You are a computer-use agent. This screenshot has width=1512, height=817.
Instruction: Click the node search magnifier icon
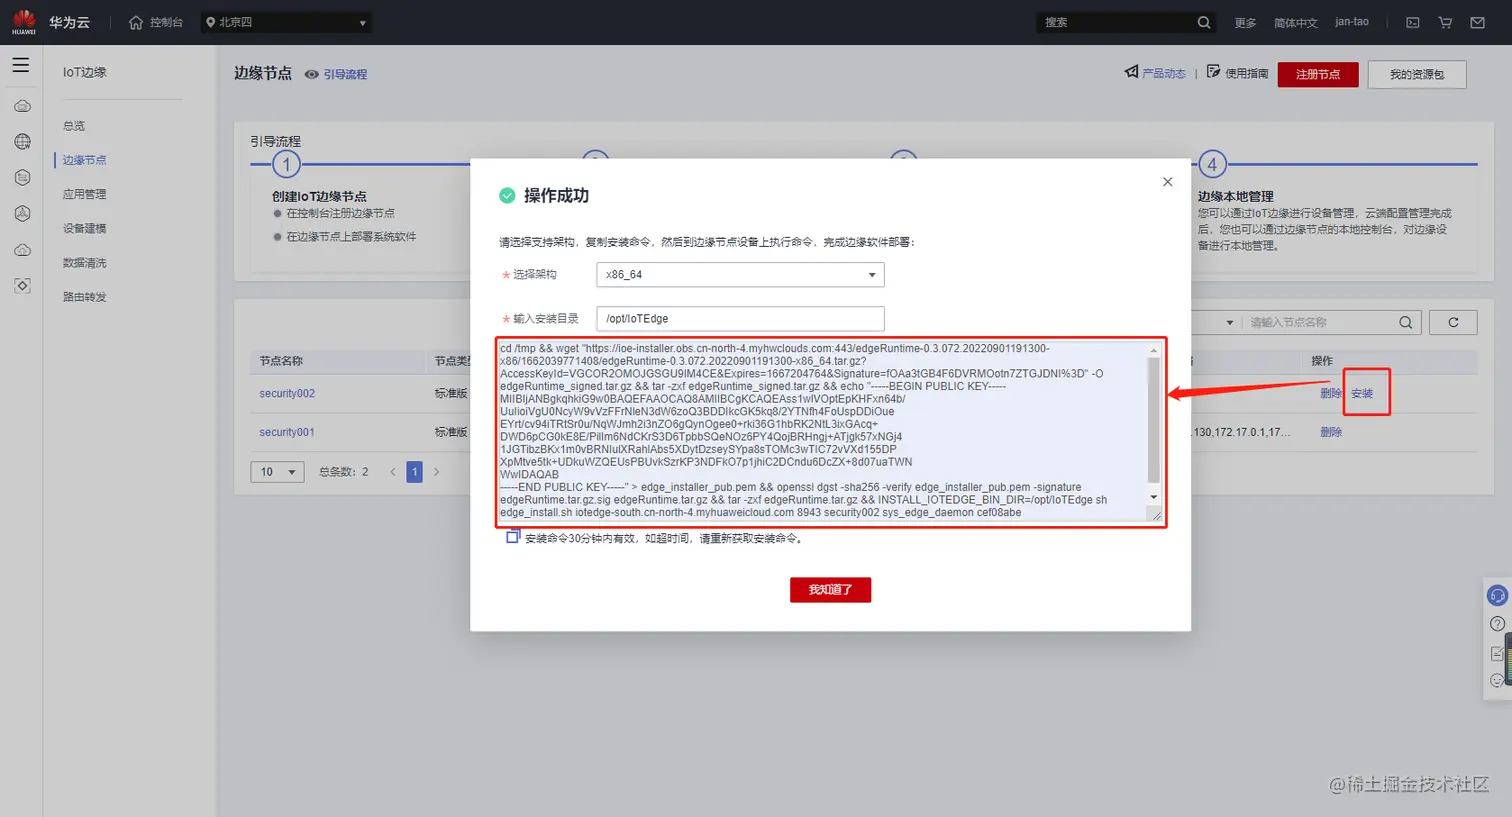click(x=1405, y=322)
